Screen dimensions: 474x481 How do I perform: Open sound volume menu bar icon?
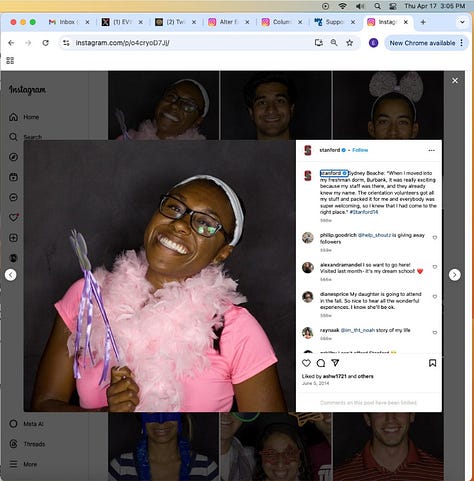click(x=360, y=6)
